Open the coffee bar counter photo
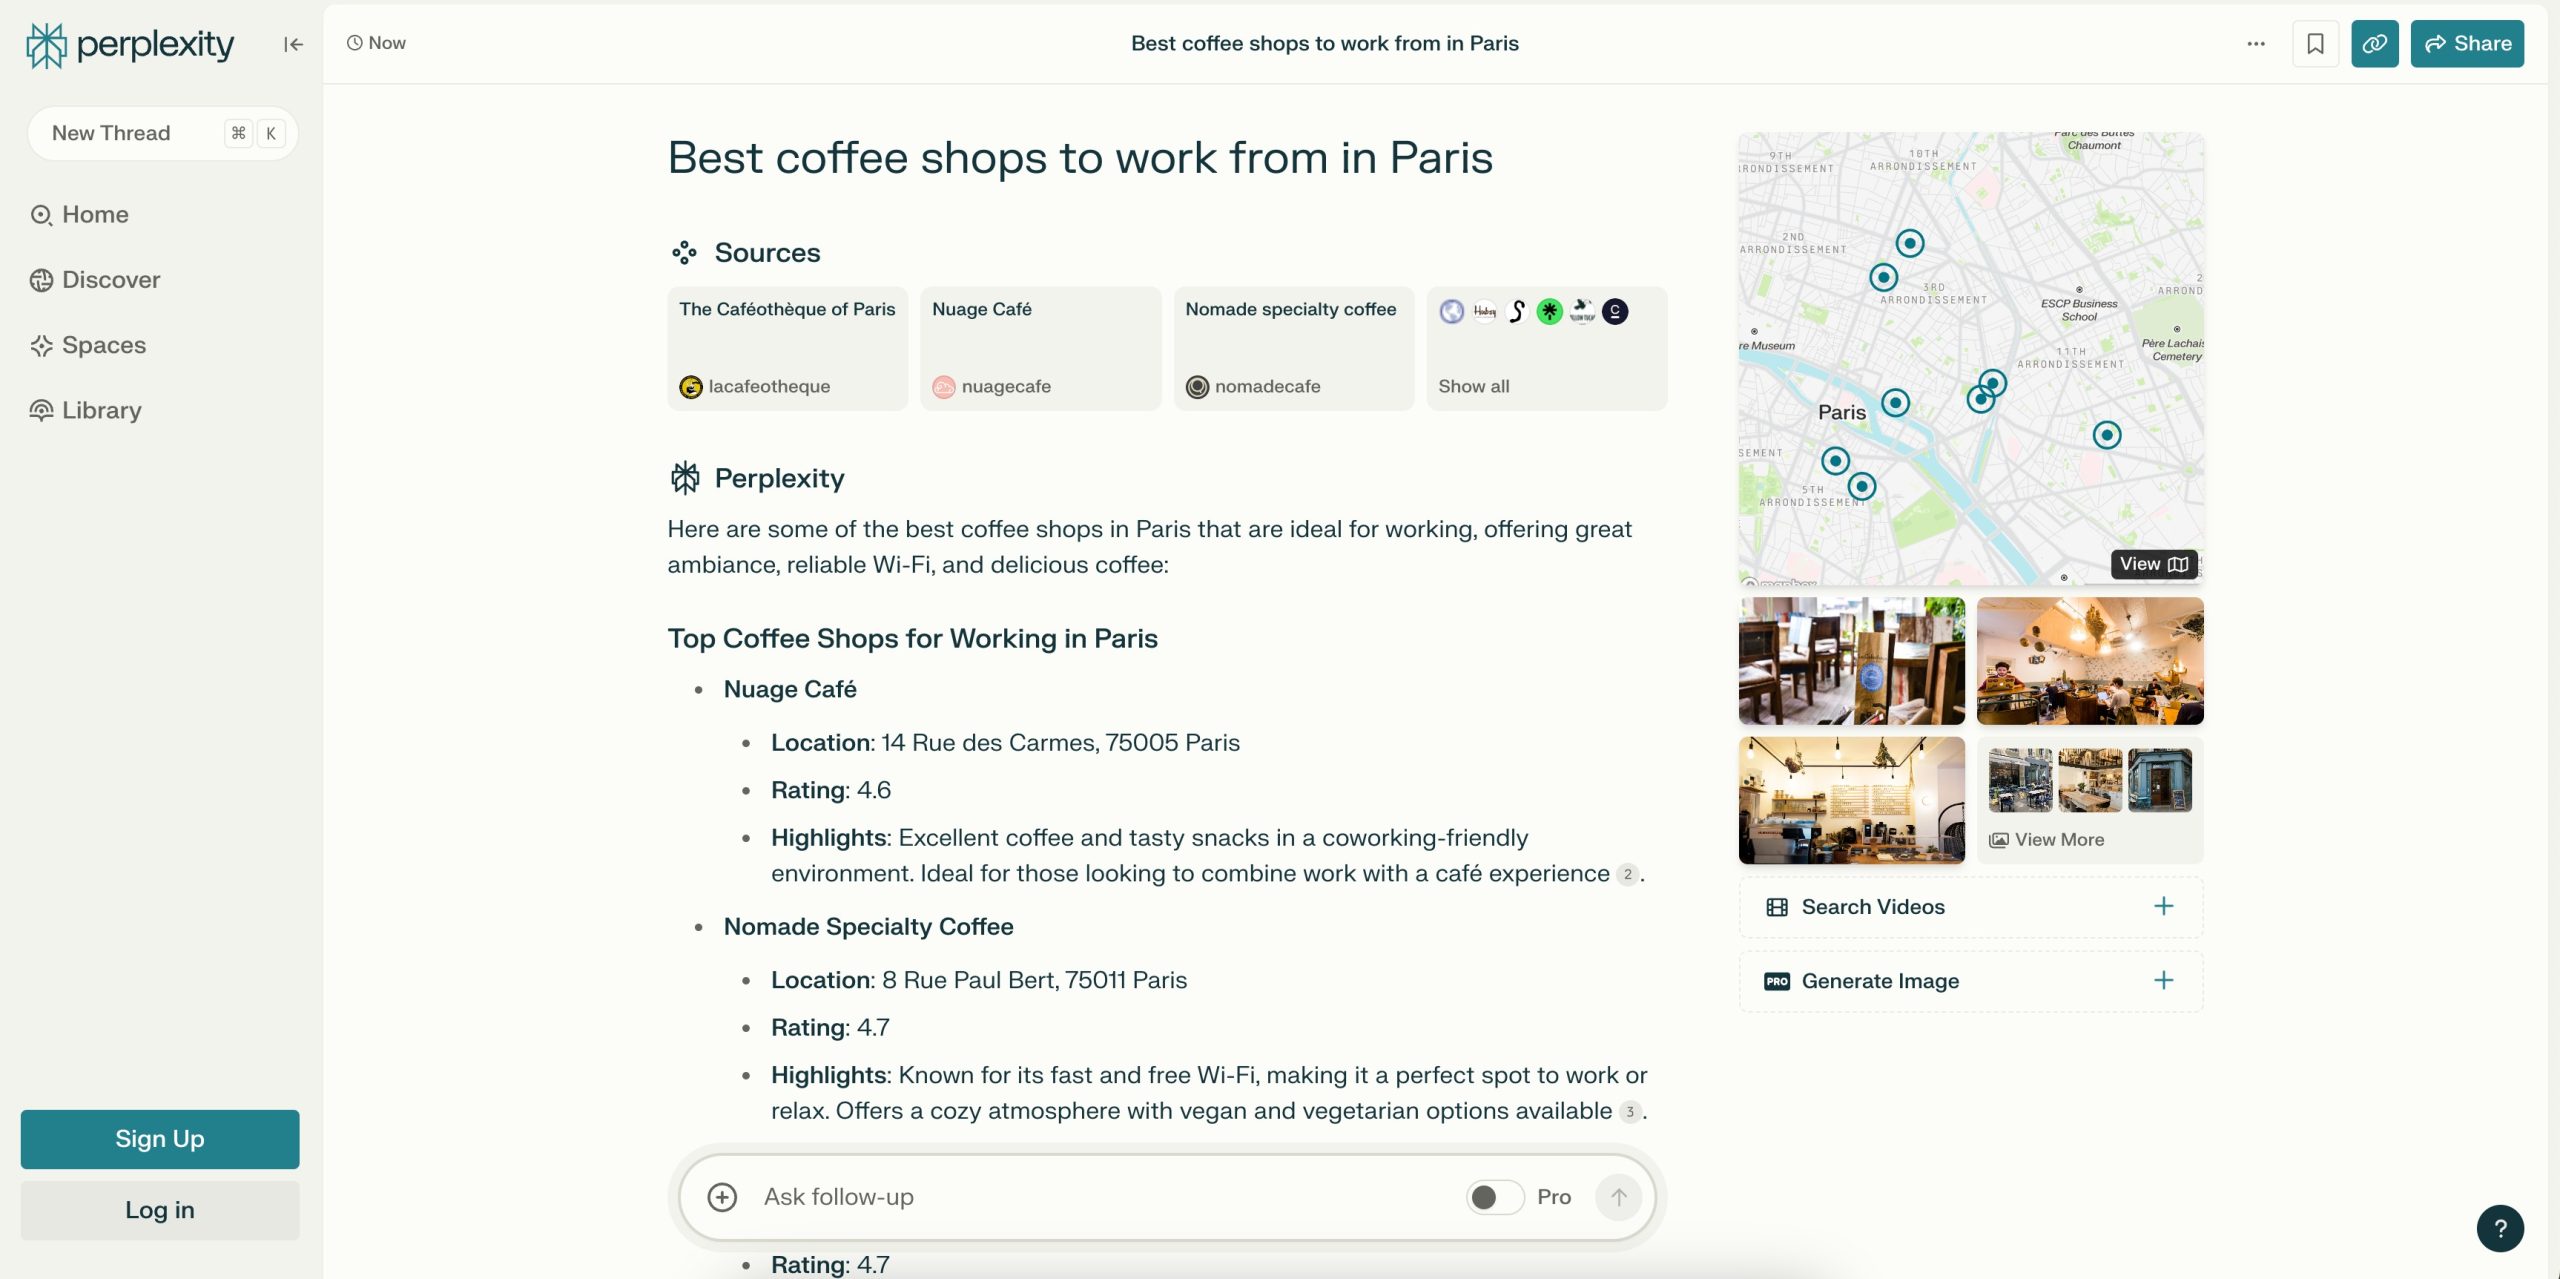The height and width of the screenshot is (1279, 2560). (x=1852, y=800)
